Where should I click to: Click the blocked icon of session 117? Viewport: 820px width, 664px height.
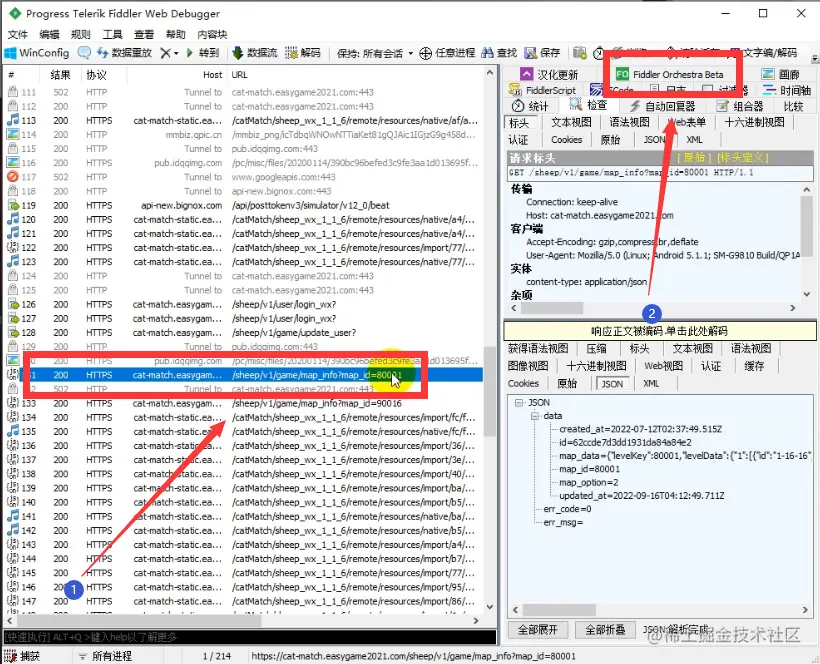point(13,177)
